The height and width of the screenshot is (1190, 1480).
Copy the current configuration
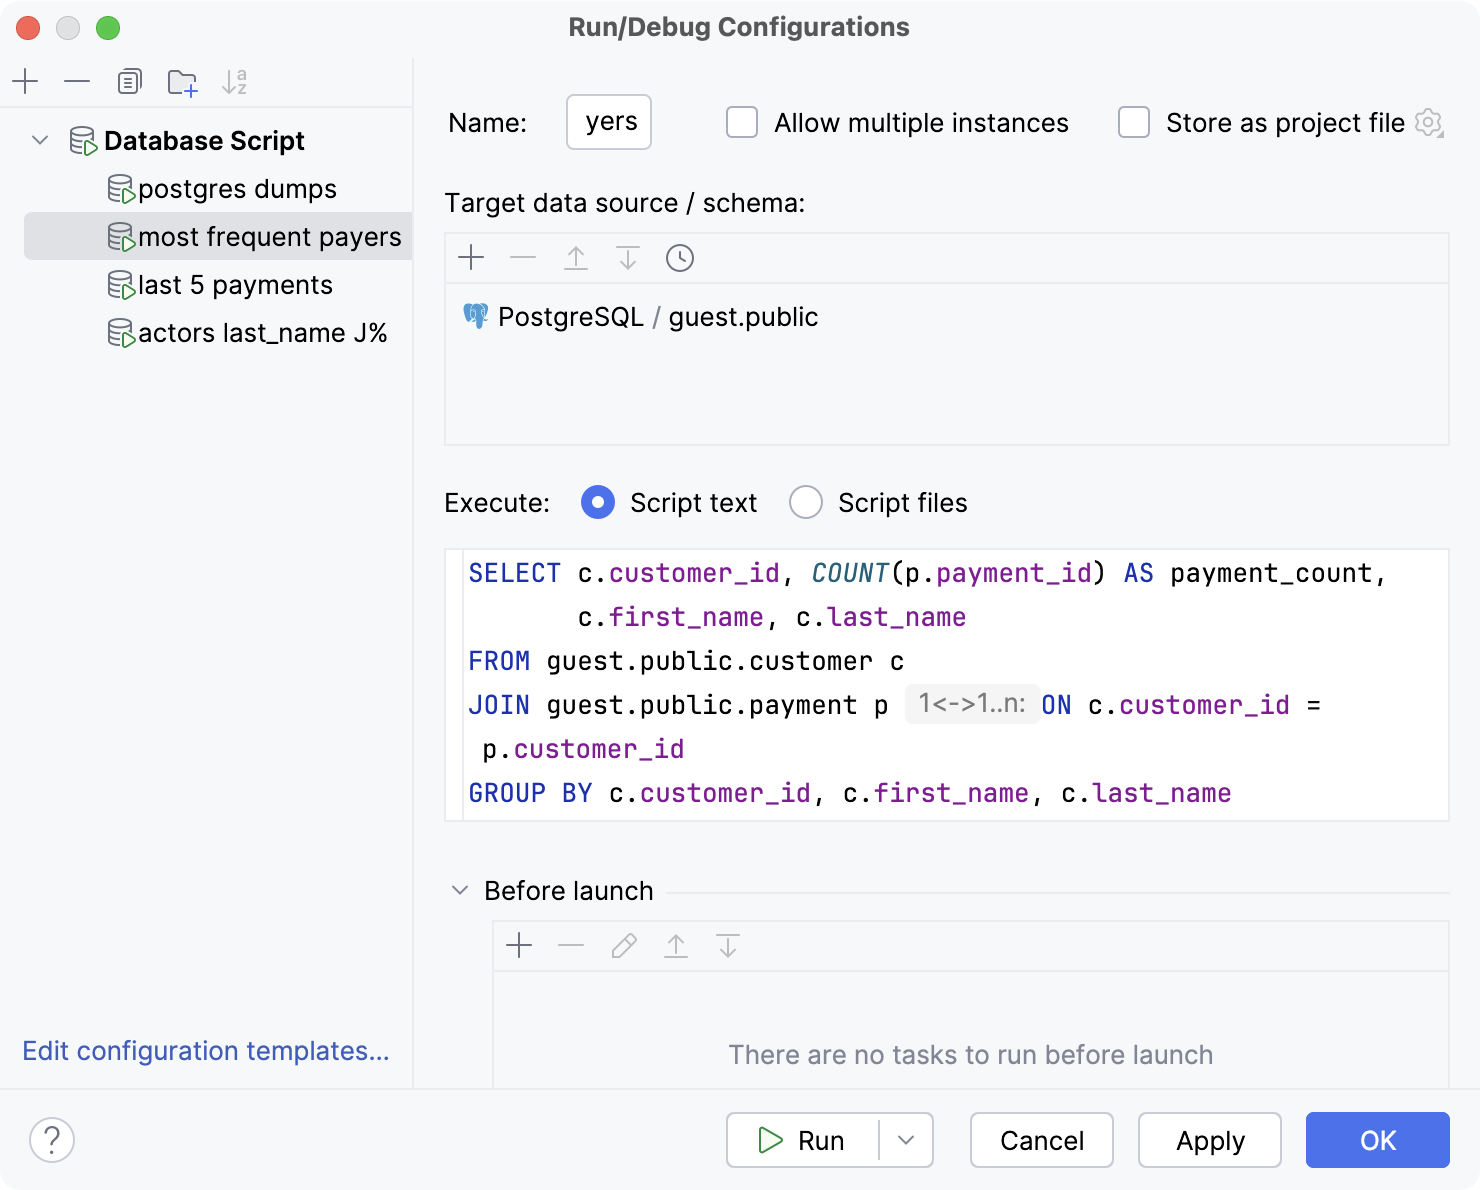click(x=129, y=82)
